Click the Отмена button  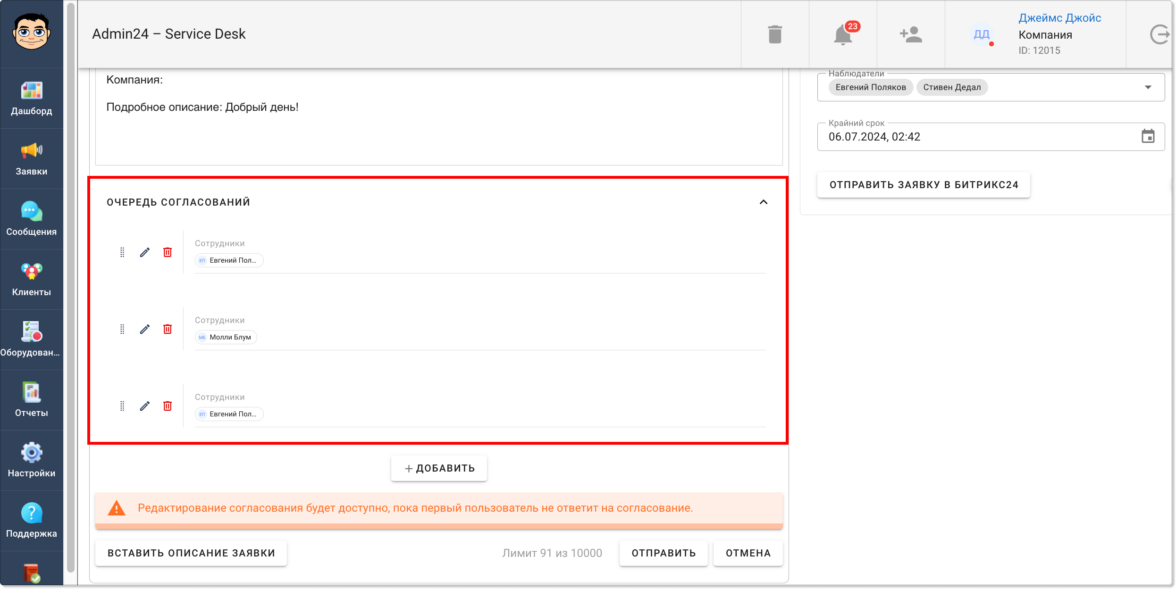(x=748, y=553)
